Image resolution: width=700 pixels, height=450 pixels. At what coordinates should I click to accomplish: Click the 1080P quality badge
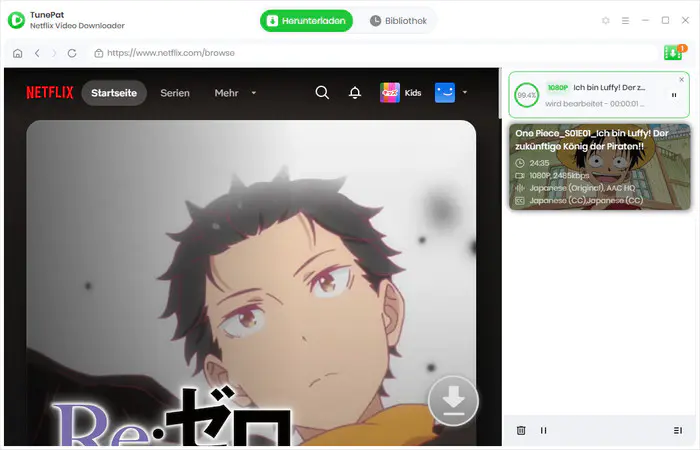click(558, 88)
